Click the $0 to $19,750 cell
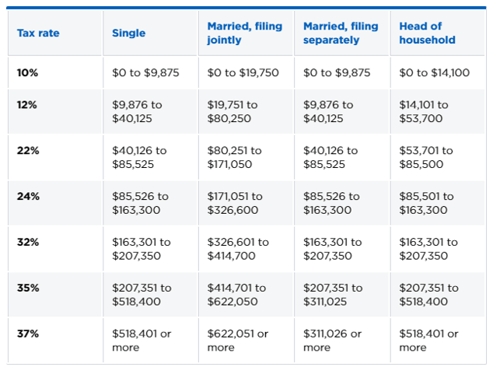 (243, 73)
